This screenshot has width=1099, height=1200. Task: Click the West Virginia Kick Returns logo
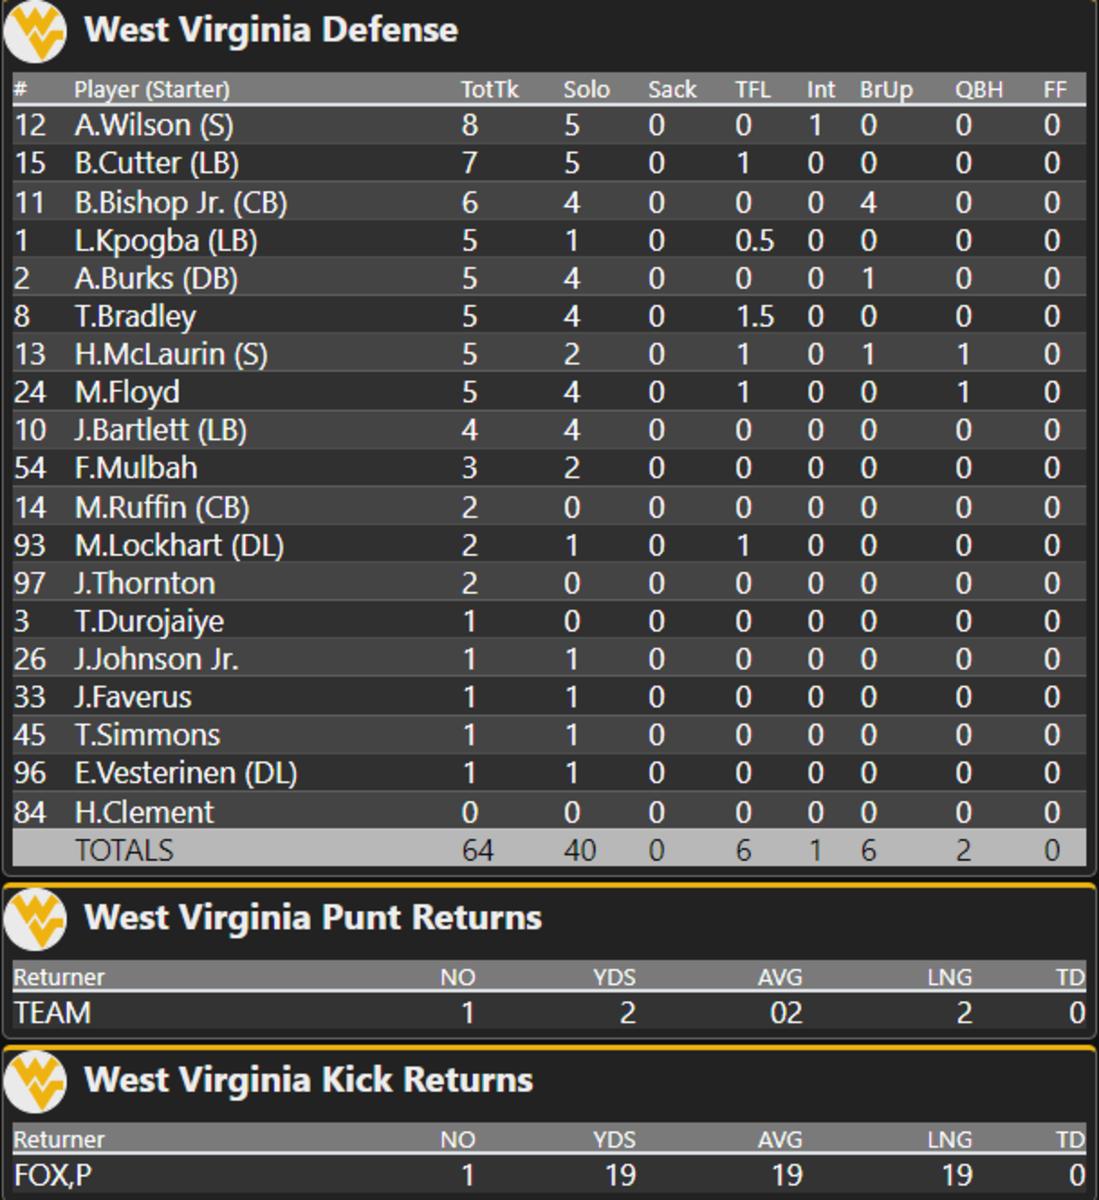pyautogui.click(x=35, y=1081)
